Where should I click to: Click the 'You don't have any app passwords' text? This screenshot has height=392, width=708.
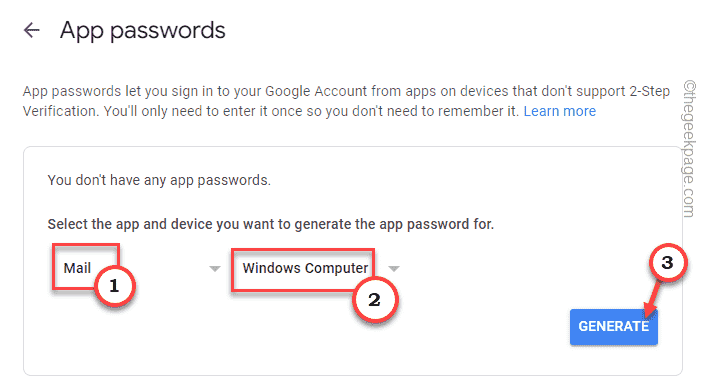159,180
